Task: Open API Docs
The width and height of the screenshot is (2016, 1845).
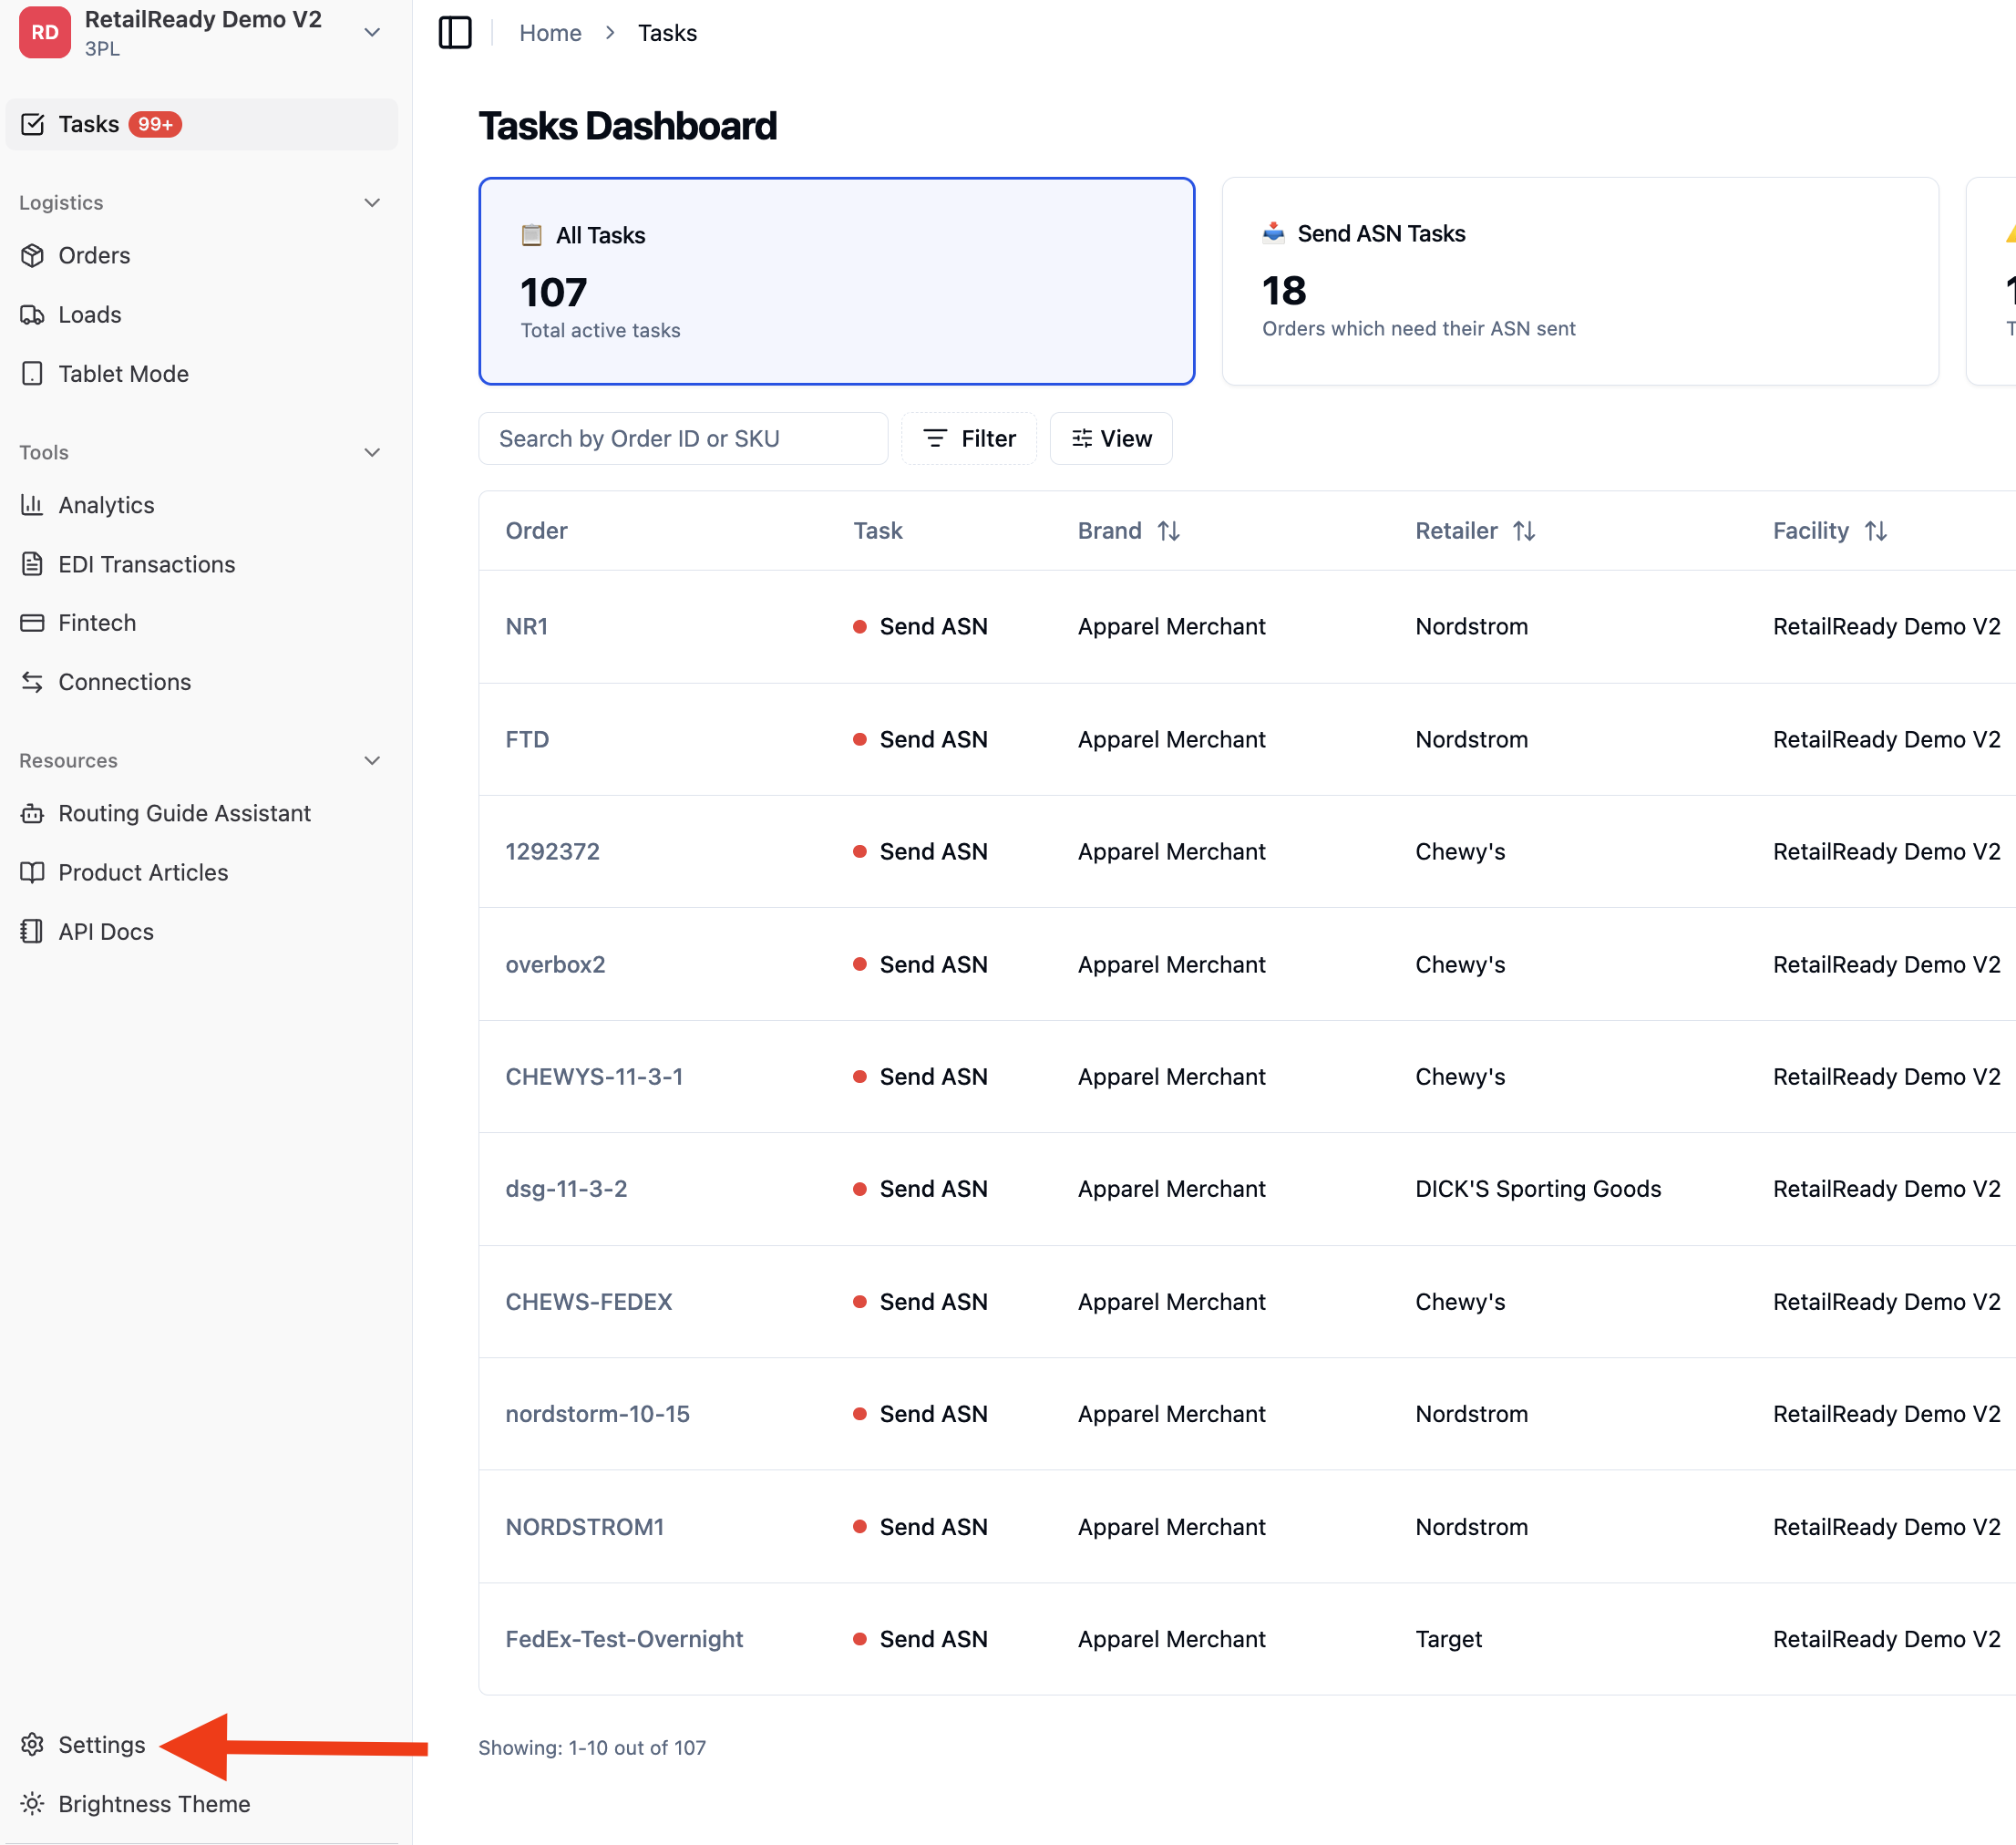Action: (x=106, y=931)
